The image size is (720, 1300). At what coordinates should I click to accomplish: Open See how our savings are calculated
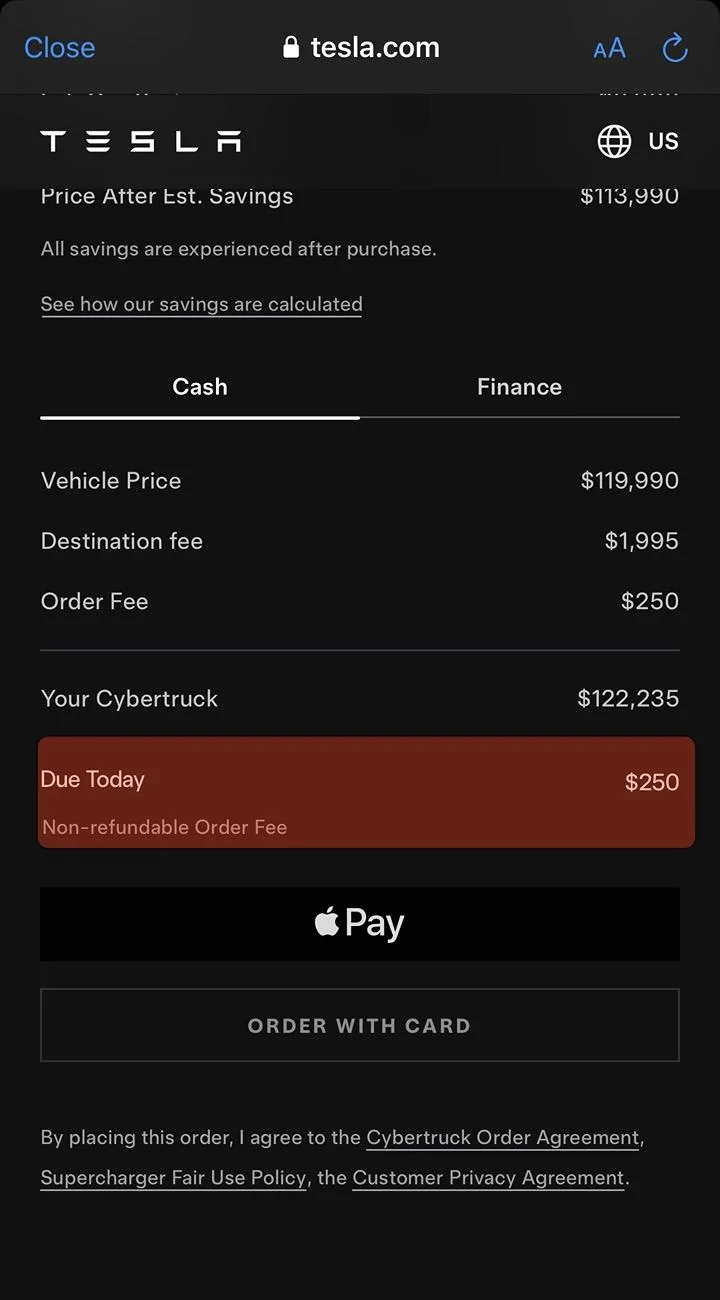[x=201, y=304]
